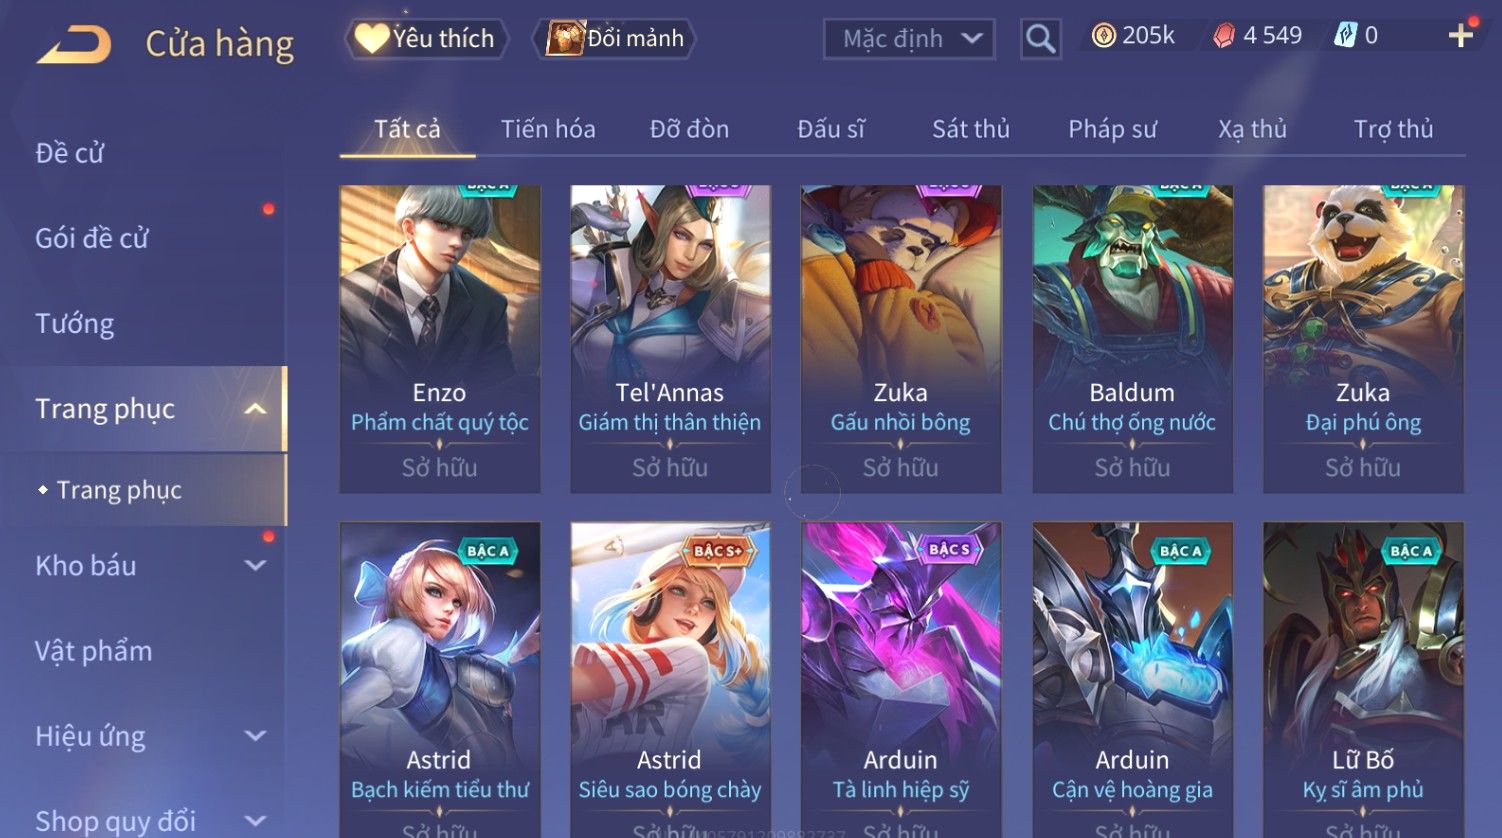1502x838 pixels.
Task: Open Tướng in the sidebar
Action: [x=75, y=324]
